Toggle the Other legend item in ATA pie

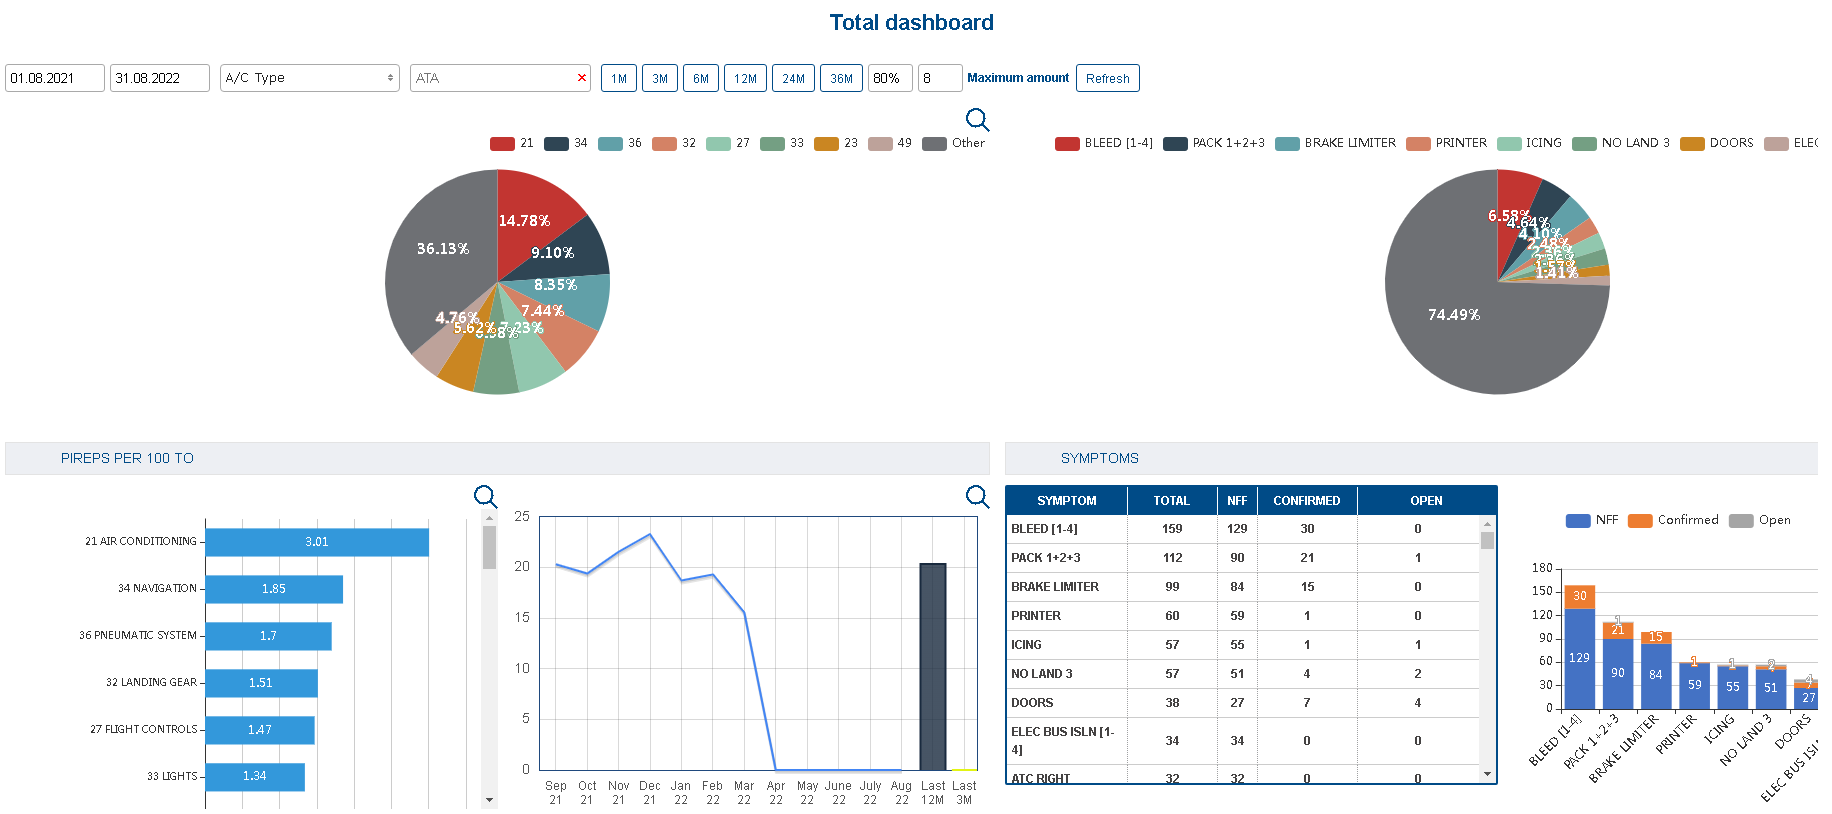(954, 143)
